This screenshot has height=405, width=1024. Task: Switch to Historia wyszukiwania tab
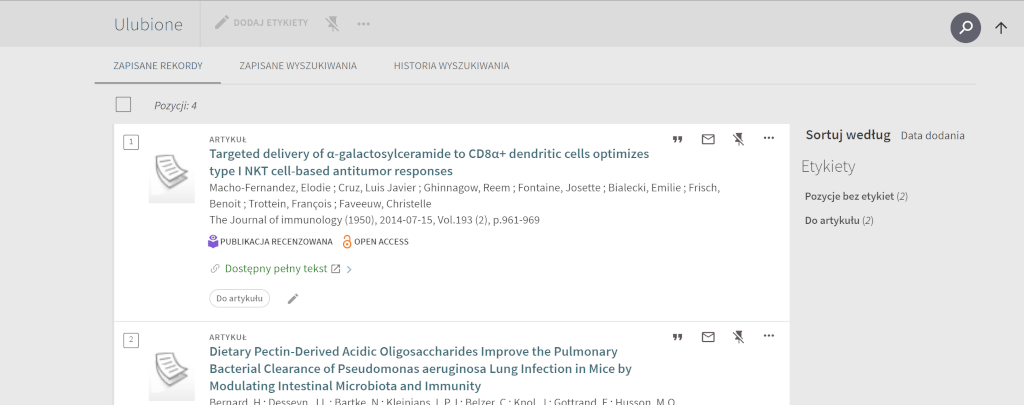[451, 66]
